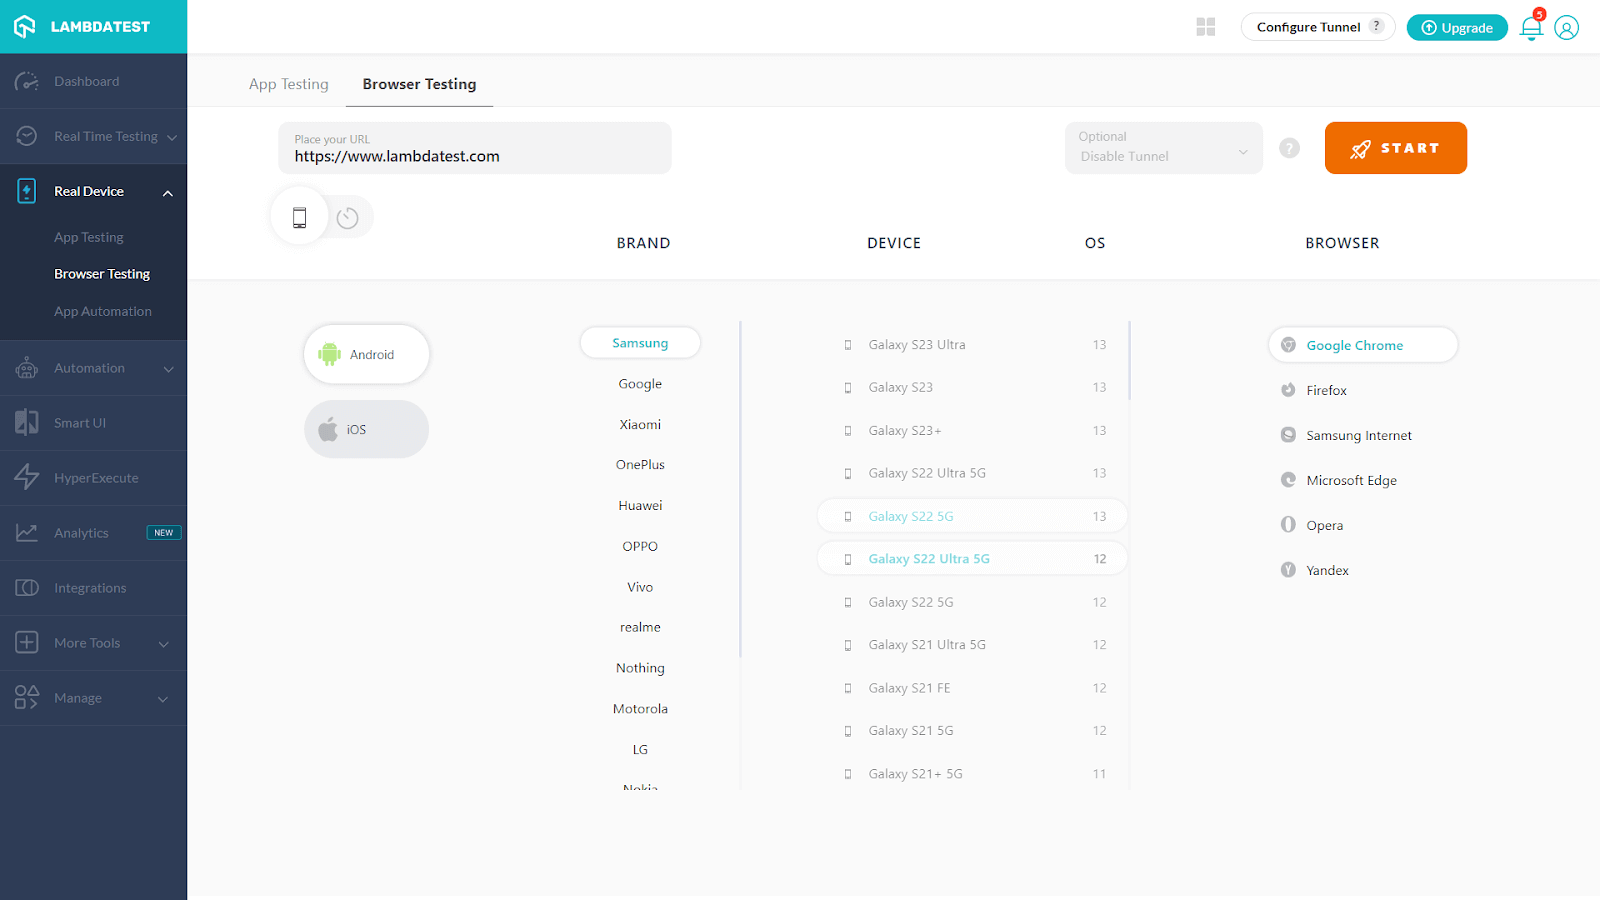This screenshot has height=900, width=1600.
Task: Select the mobile device view toggle
Action: (x=299, y=217)
